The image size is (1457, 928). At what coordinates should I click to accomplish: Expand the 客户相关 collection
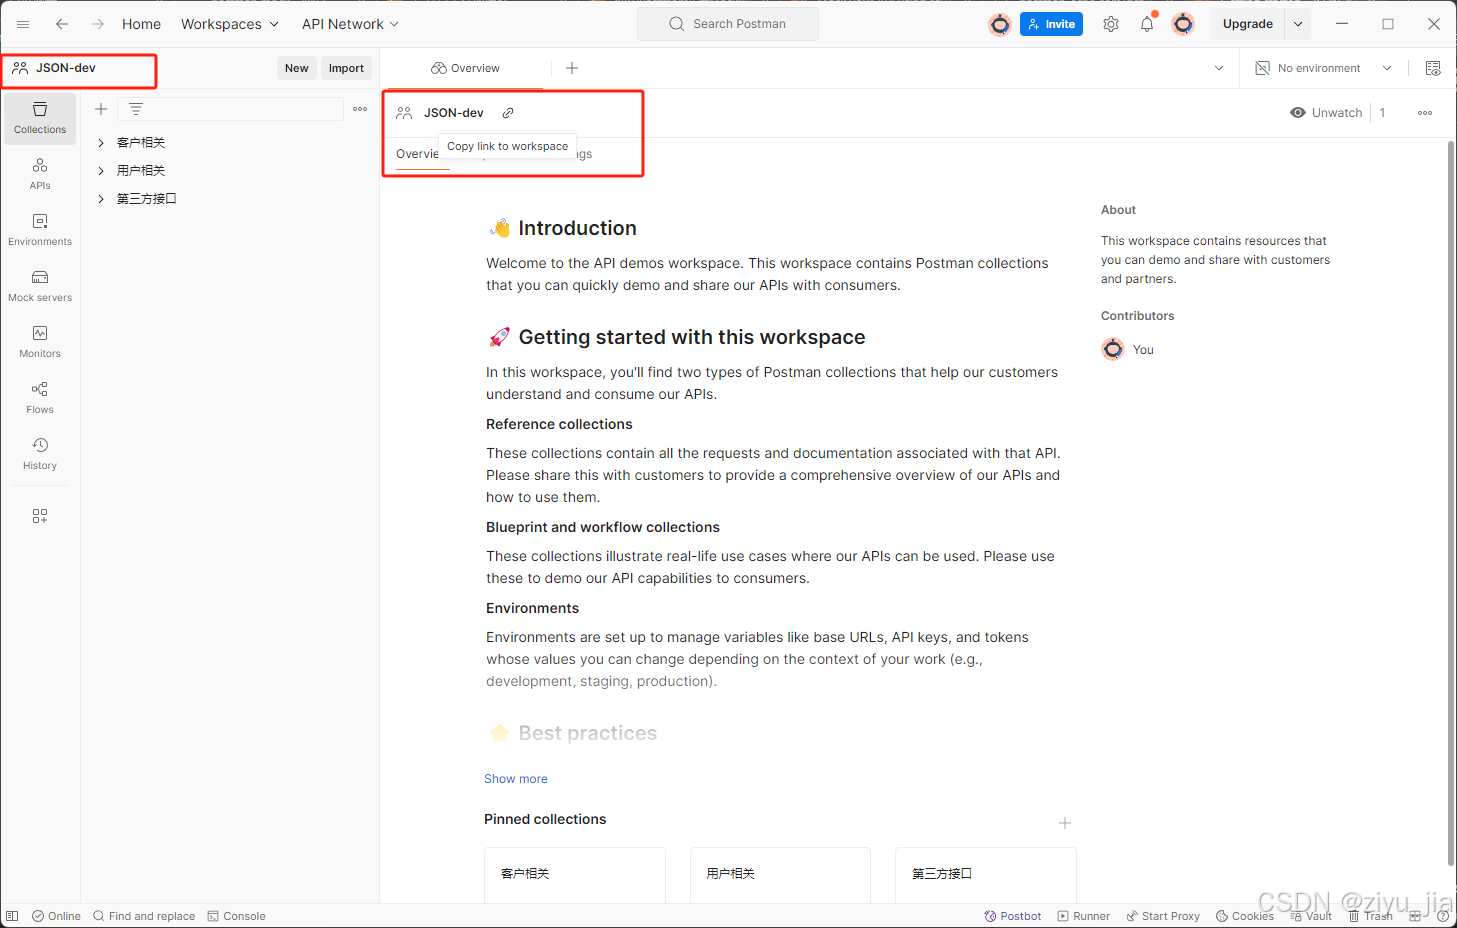pyautogui.click(x=101, y=143)
